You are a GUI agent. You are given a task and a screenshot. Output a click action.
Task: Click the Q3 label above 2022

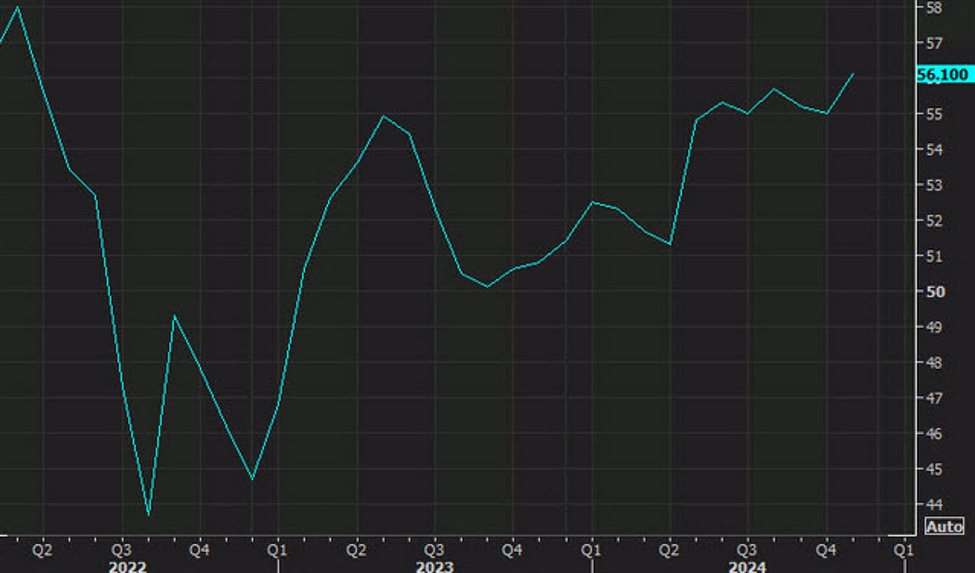click(x=121, y=549)
